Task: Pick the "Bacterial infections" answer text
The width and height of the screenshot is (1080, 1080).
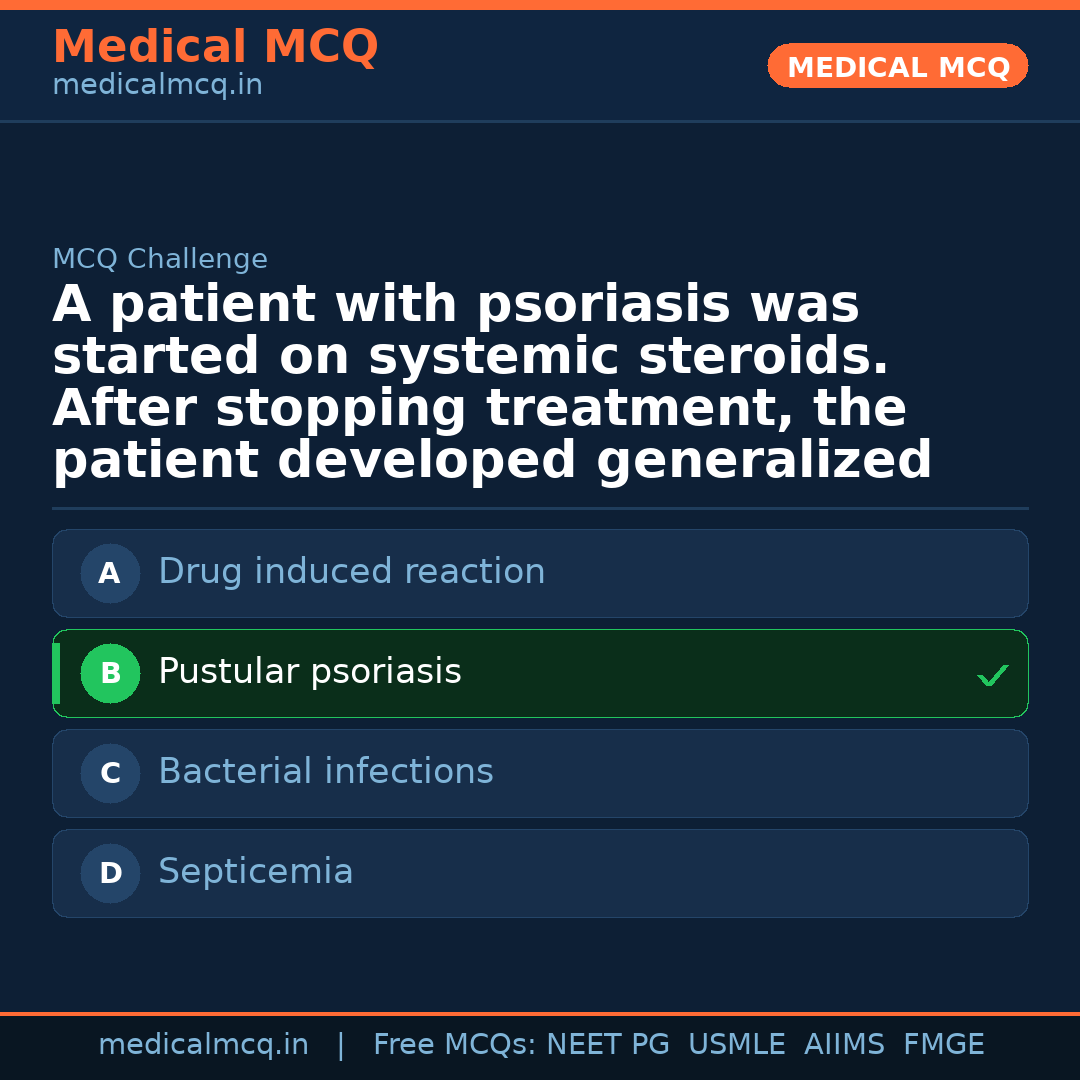Action: coord(325,772)
